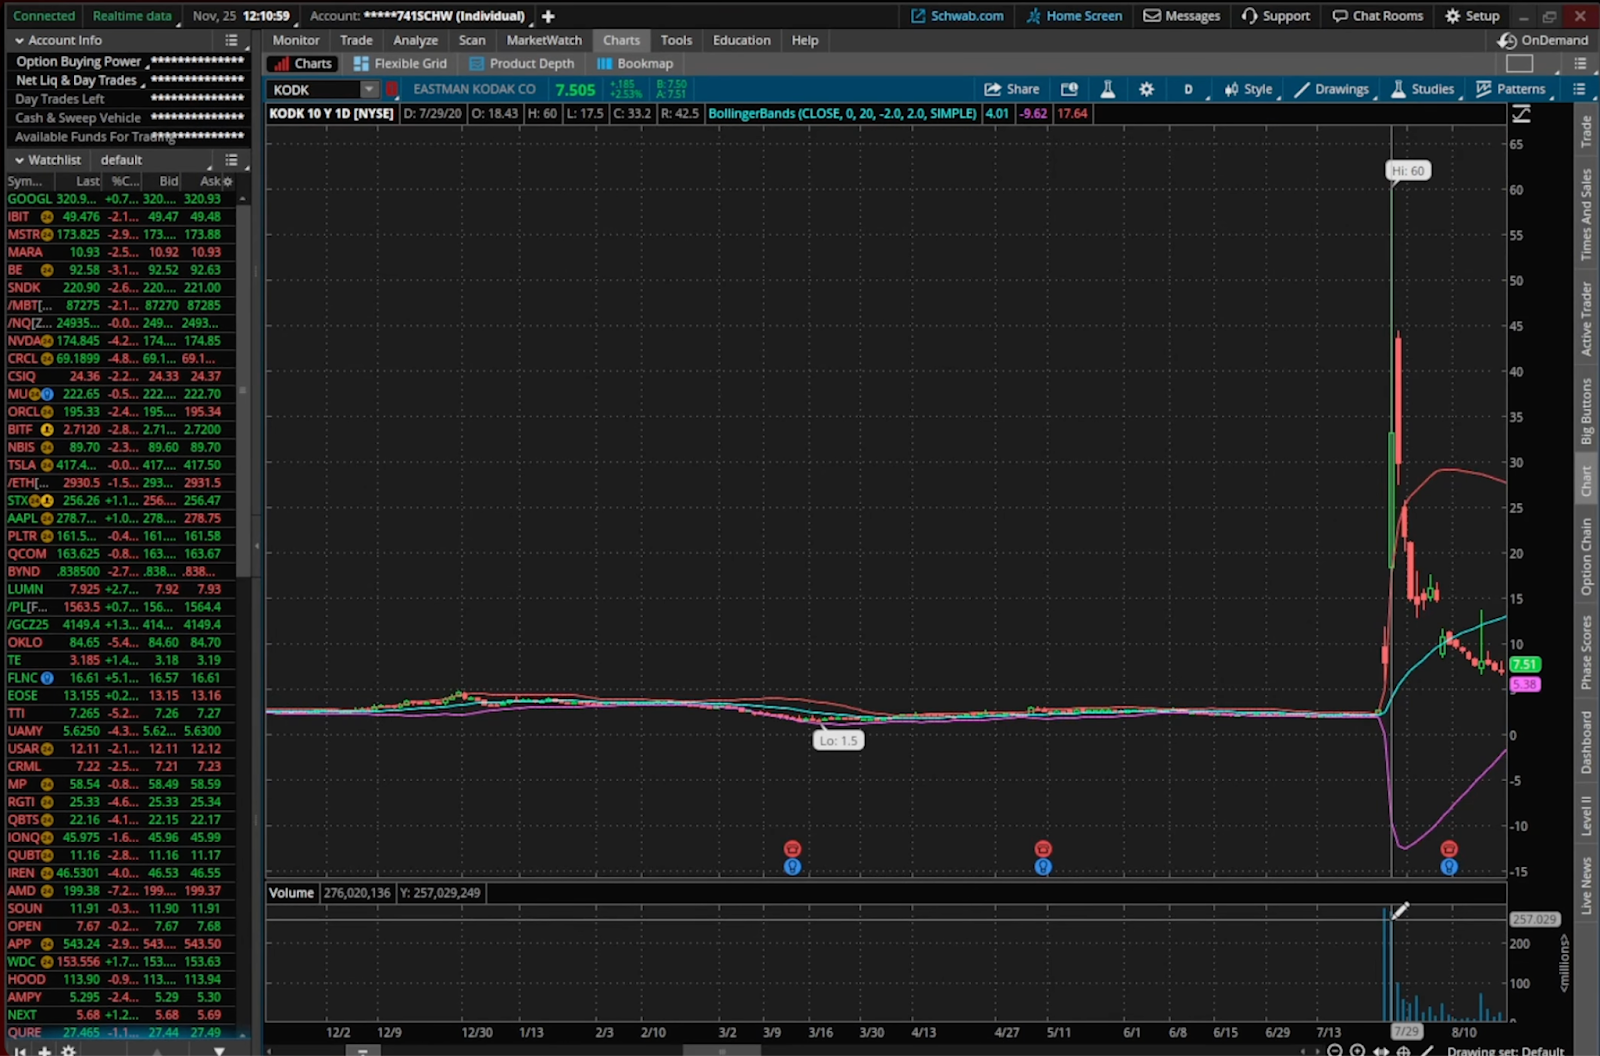Open the Realtime data dropdown
Image resolution: width=1600 pixels, height=1056 pixels.
pyautogui.click(x=132, y=16)
